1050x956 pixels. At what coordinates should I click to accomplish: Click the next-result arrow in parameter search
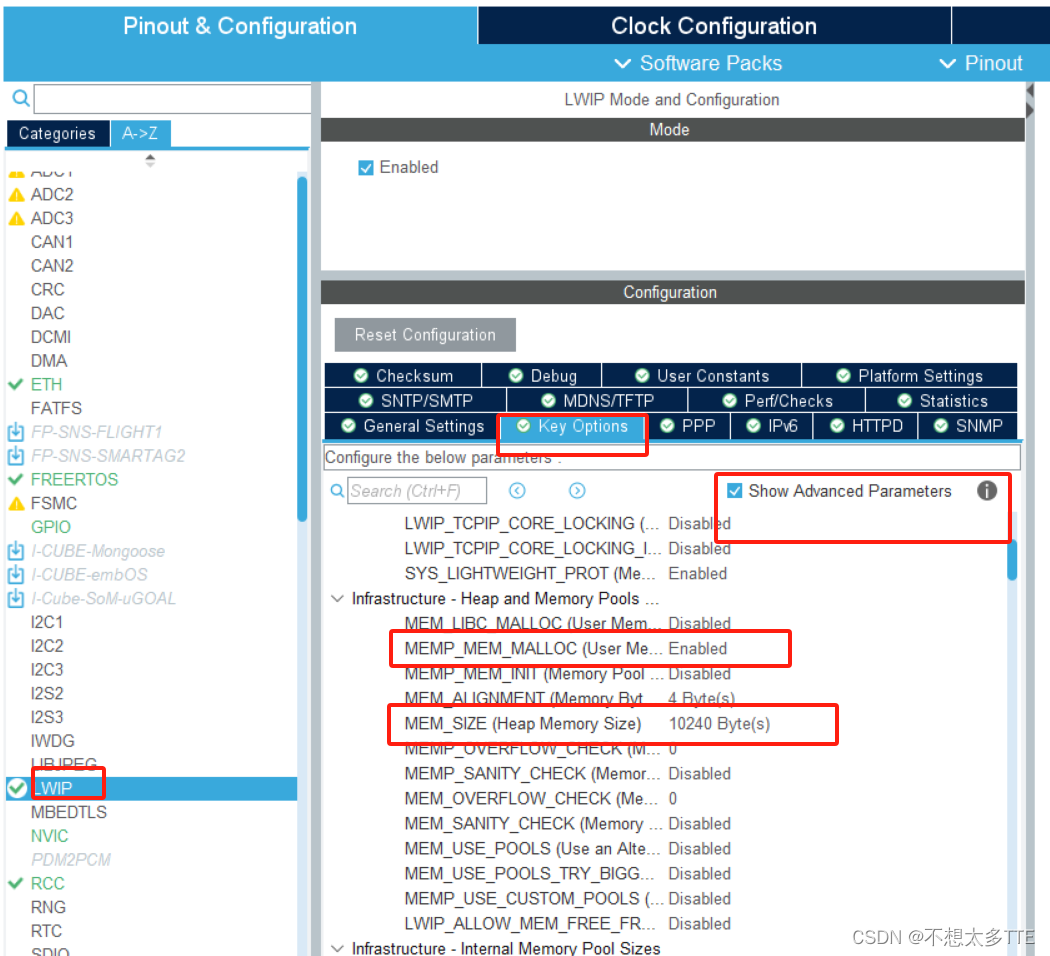coord(577,490)
